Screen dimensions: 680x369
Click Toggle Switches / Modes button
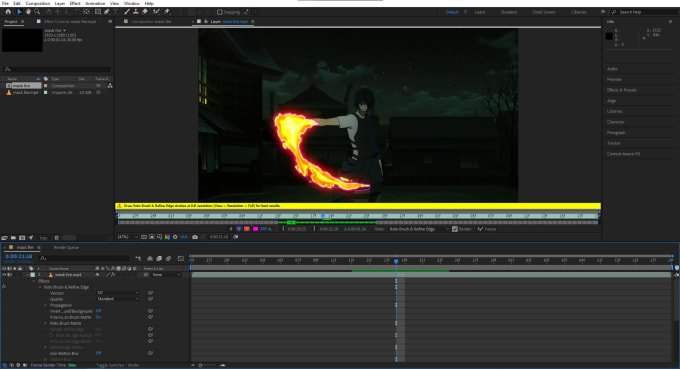pyautogui.click(x=118, y=365)
